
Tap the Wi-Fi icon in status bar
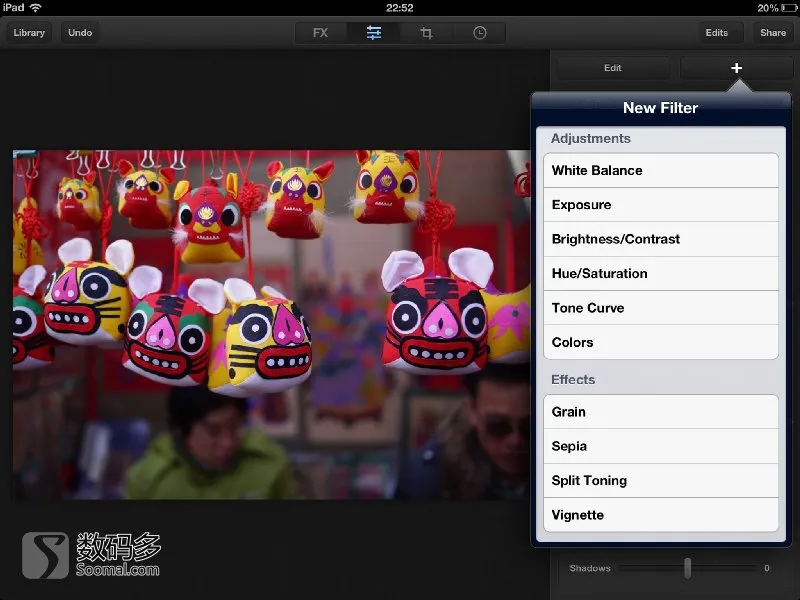tap(35, 8)
